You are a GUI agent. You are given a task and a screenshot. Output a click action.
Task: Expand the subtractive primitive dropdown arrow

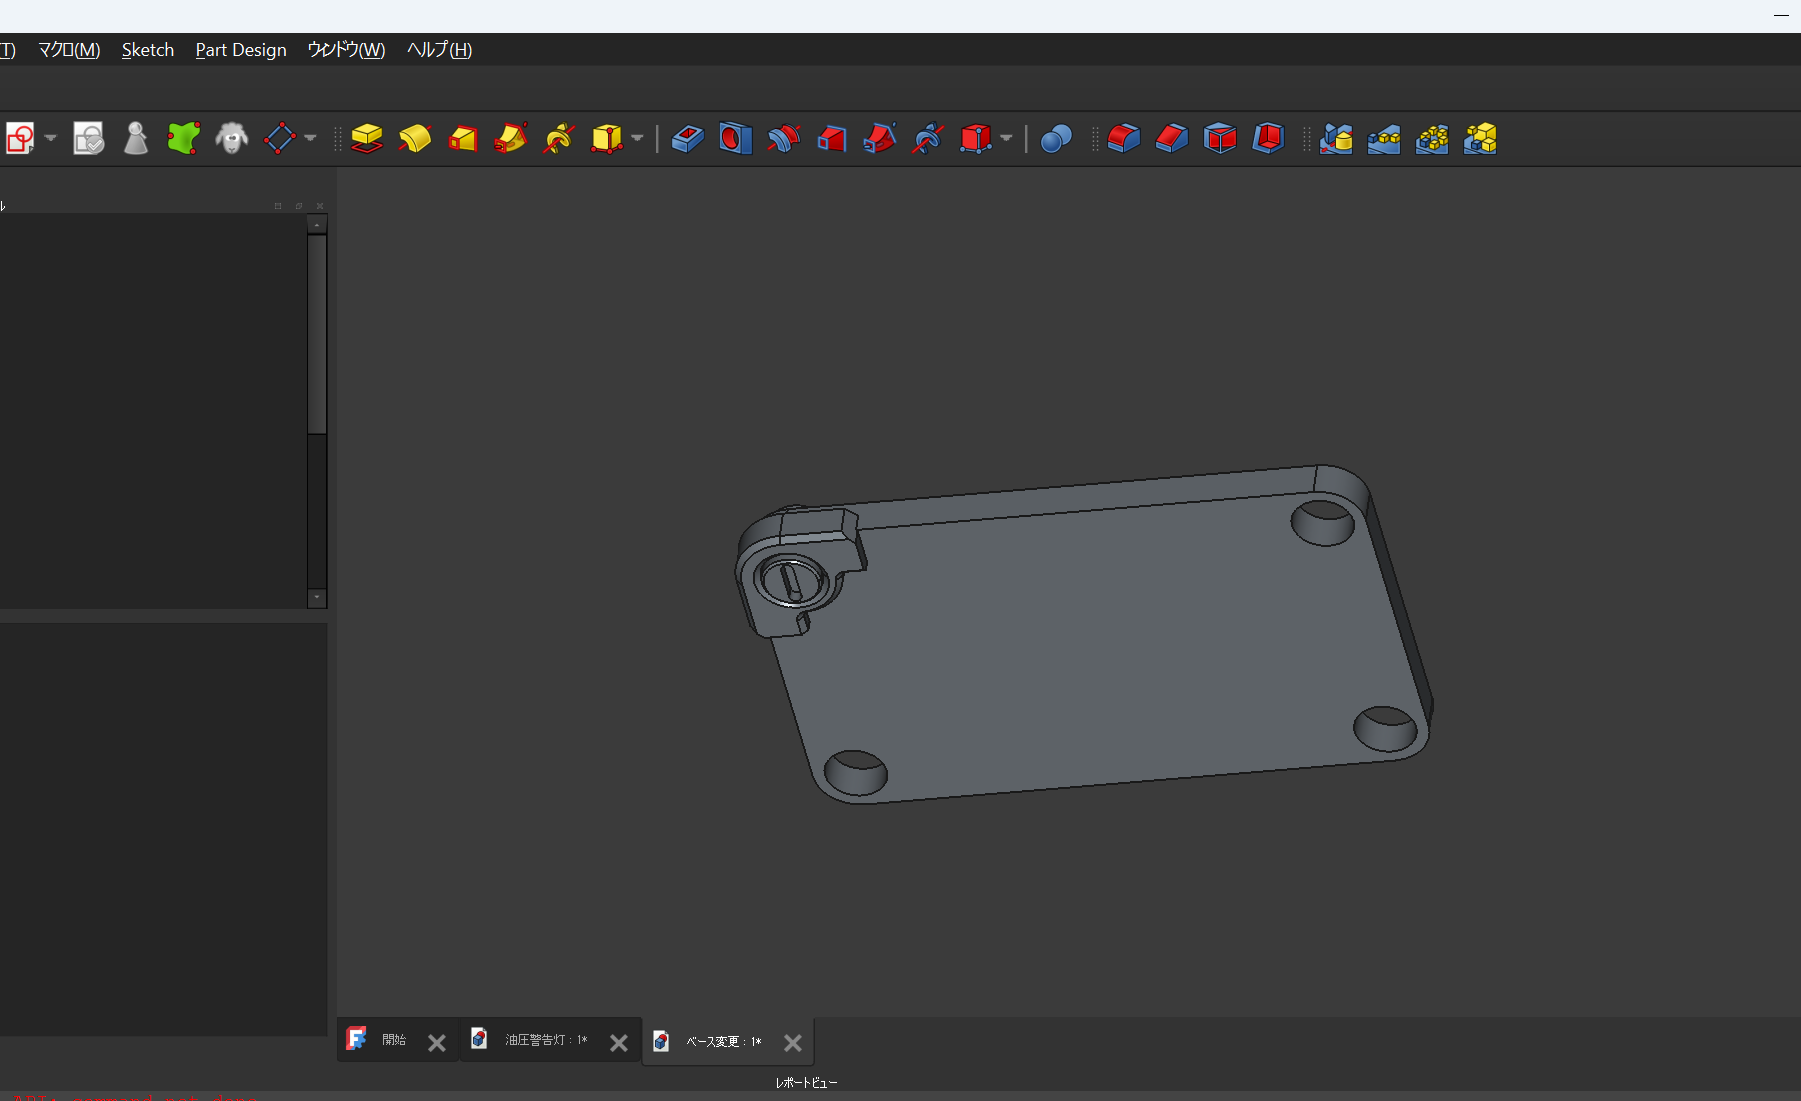[x=1006, y=138]
